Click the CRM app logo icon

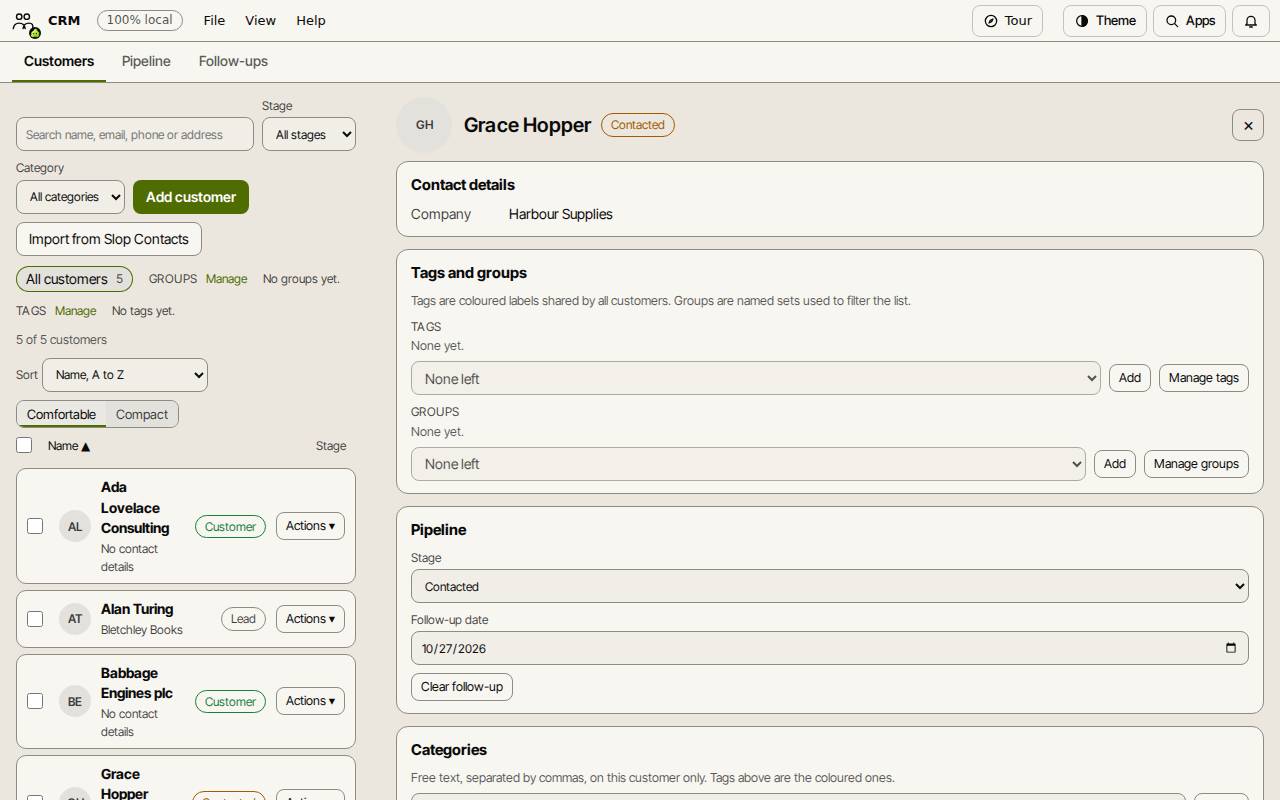pos(24,22)
